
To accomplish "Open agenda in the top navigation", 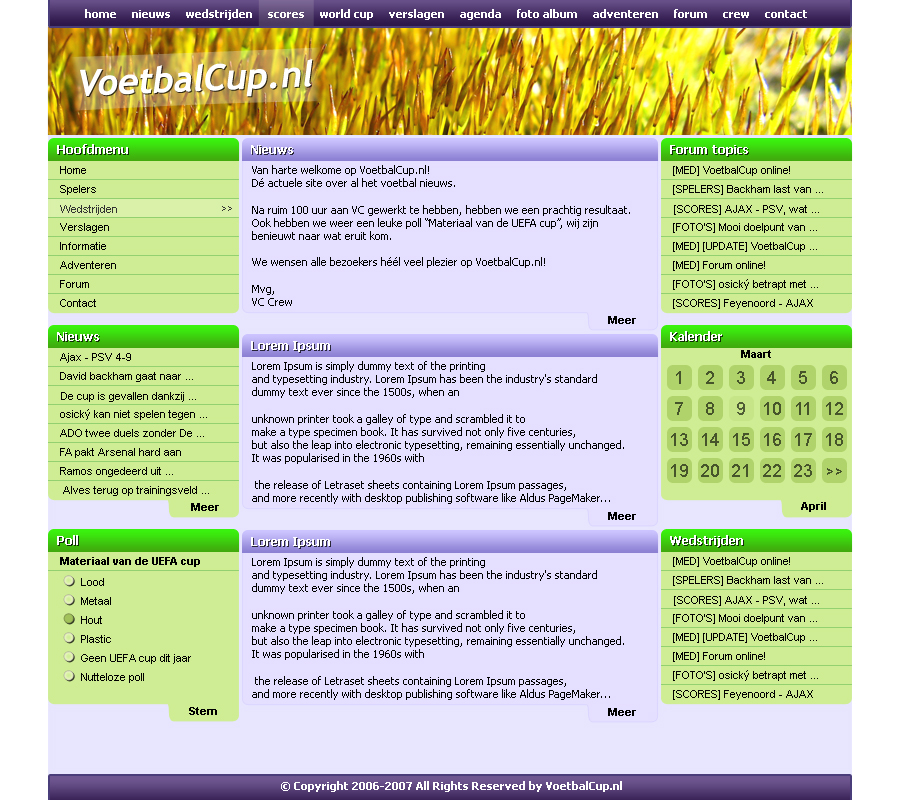I will (480, 14).
